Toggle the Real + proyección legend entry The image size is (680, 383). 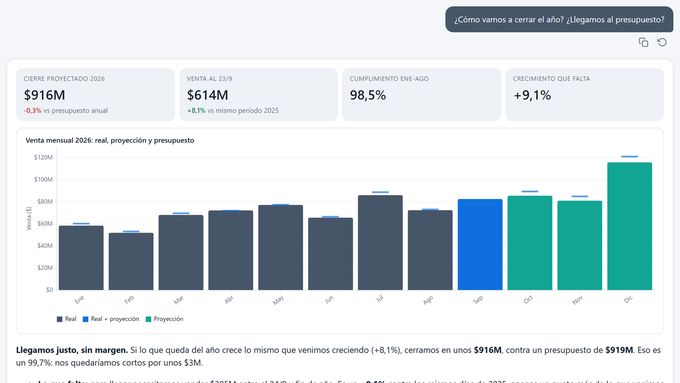coord(111,319)
